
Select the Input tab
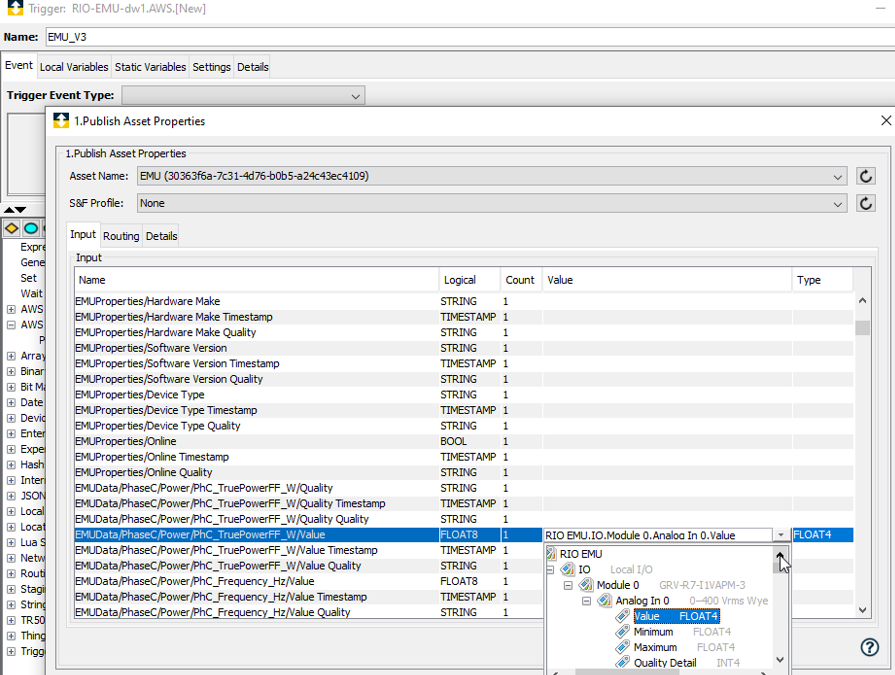pos(83,235)
